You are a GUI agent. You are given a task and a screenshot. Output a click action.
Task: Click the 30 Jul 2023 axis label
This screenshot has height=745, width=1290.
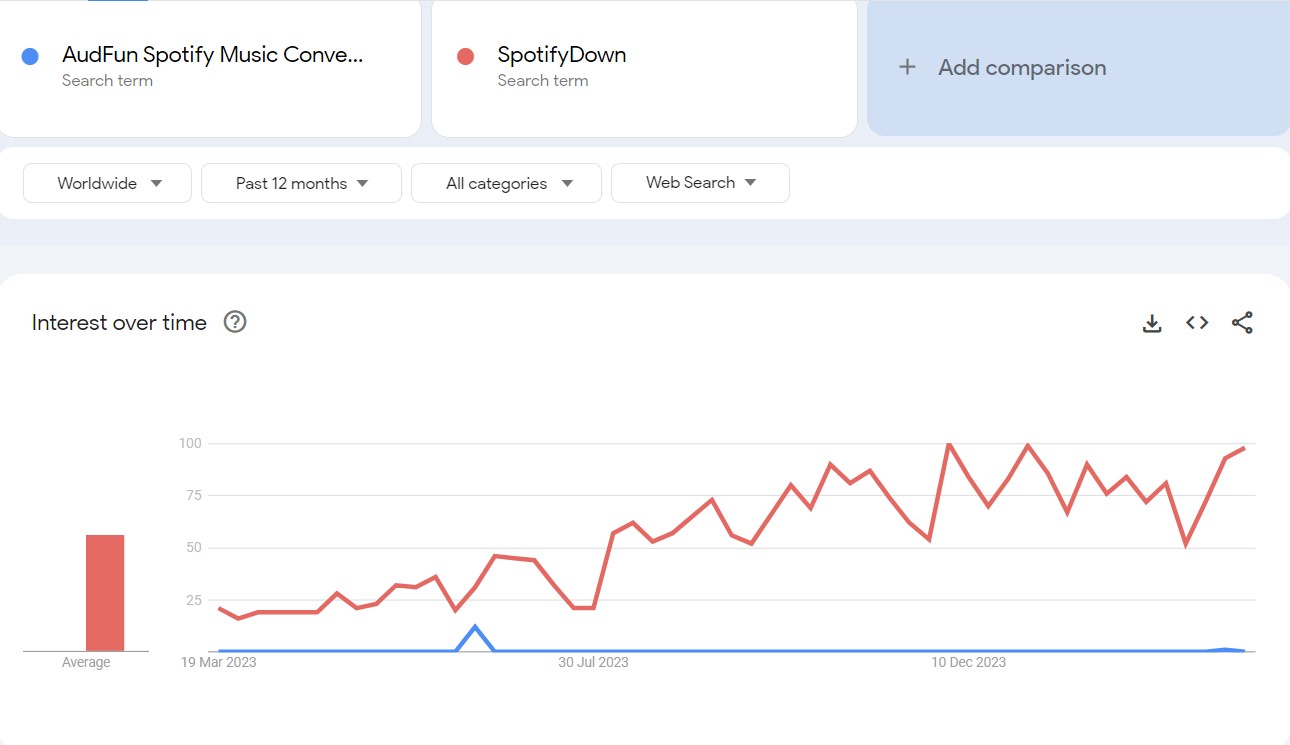[x=593, y=662]
